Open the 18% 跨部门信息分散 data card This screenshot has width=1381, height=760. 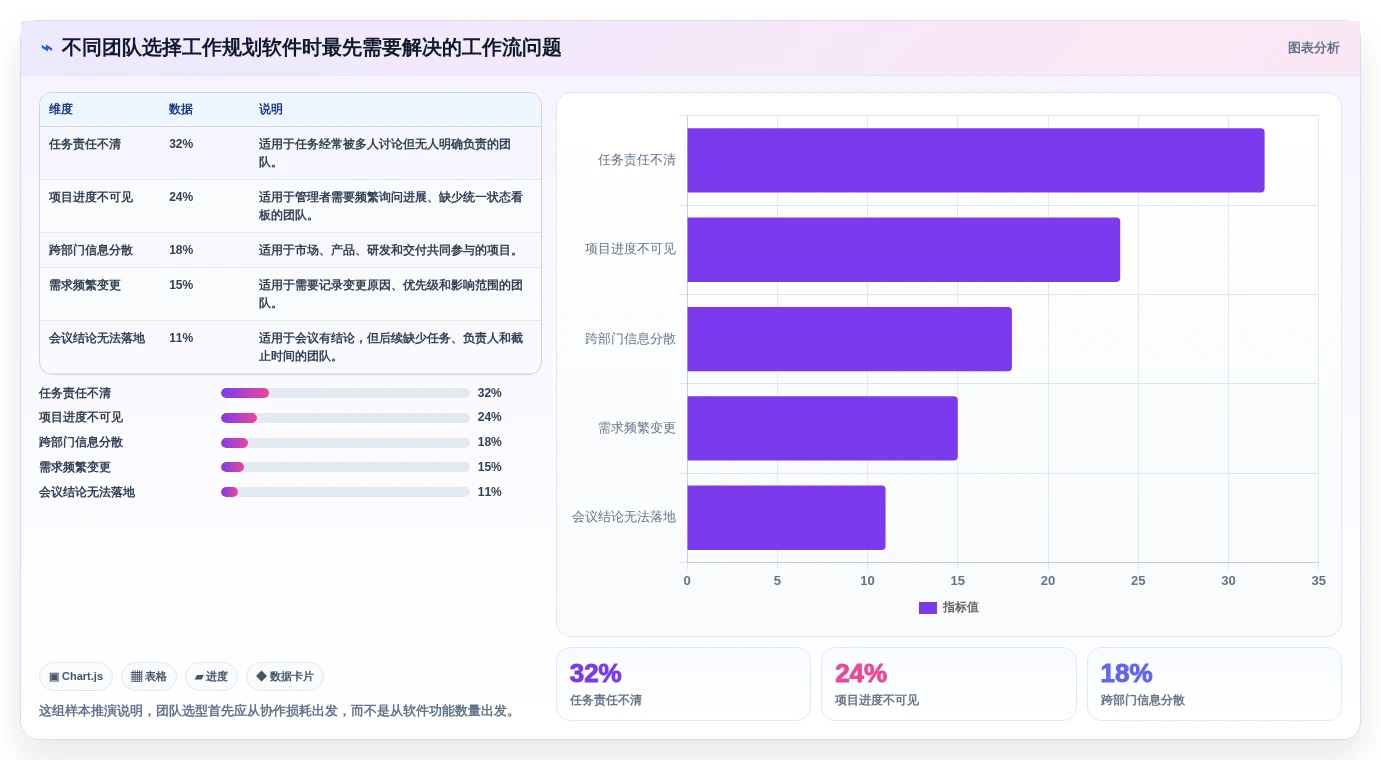point(1214,684)
